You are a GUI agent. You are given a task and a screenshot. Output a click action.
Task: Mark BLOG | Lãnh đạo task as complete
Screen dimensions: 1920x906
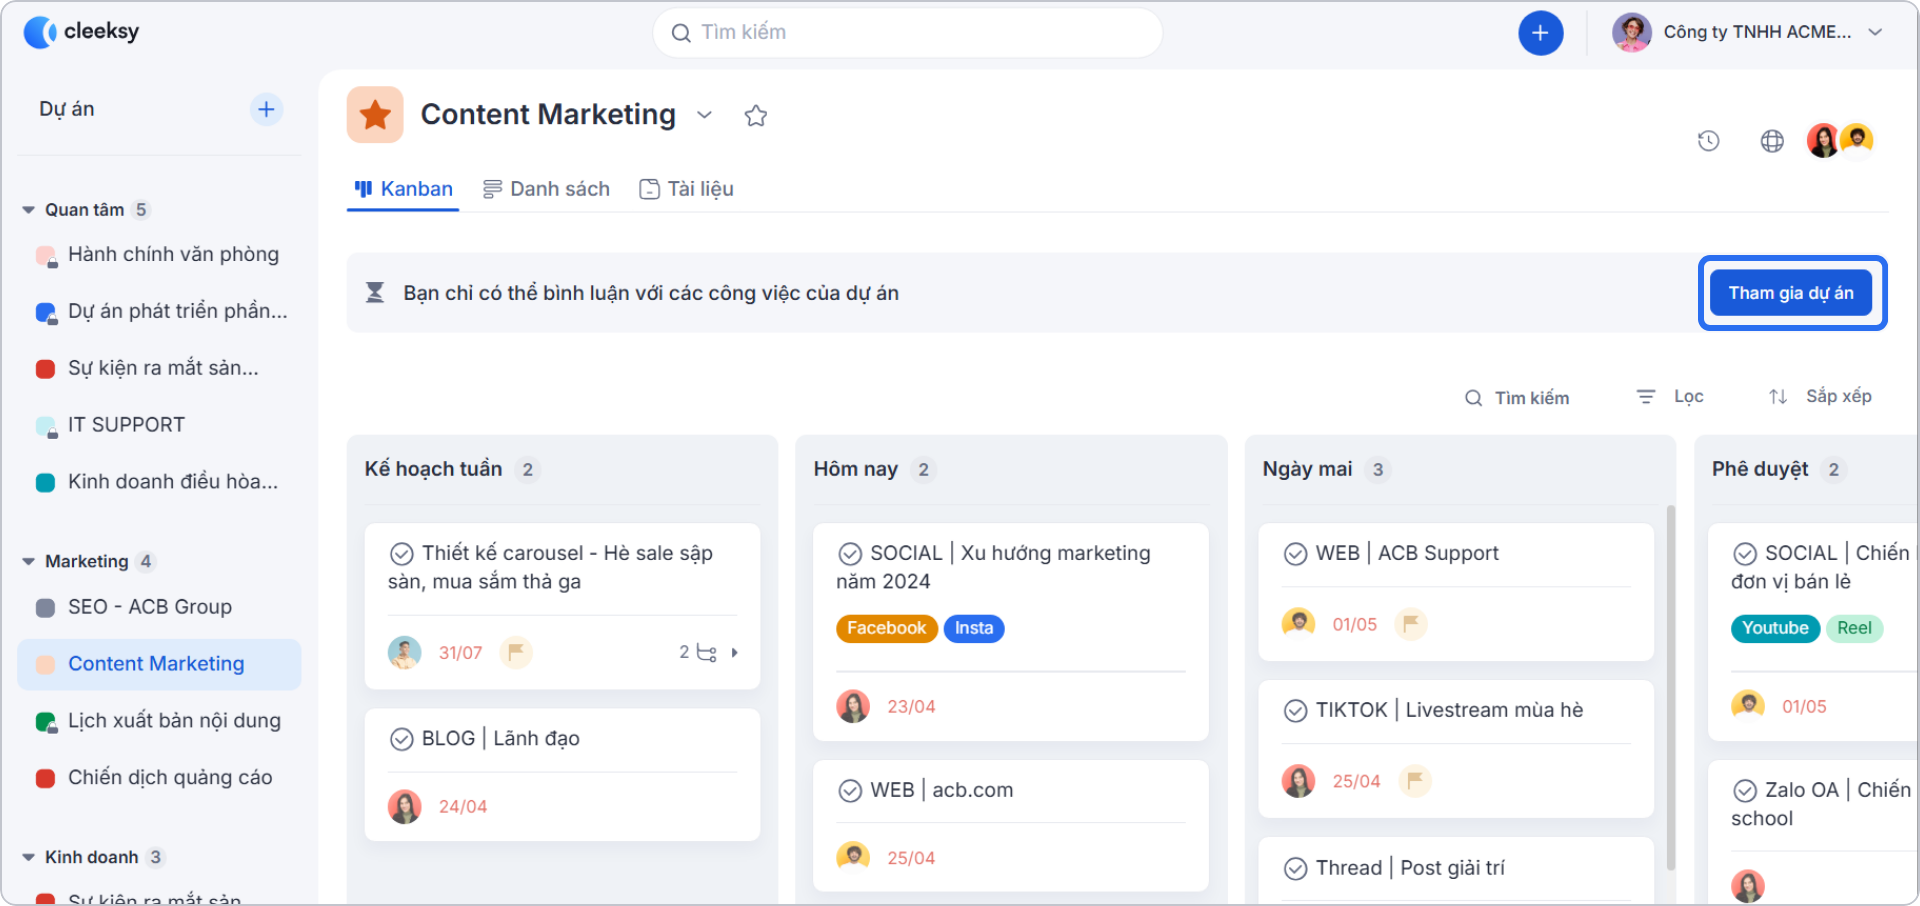click(402, 738)
